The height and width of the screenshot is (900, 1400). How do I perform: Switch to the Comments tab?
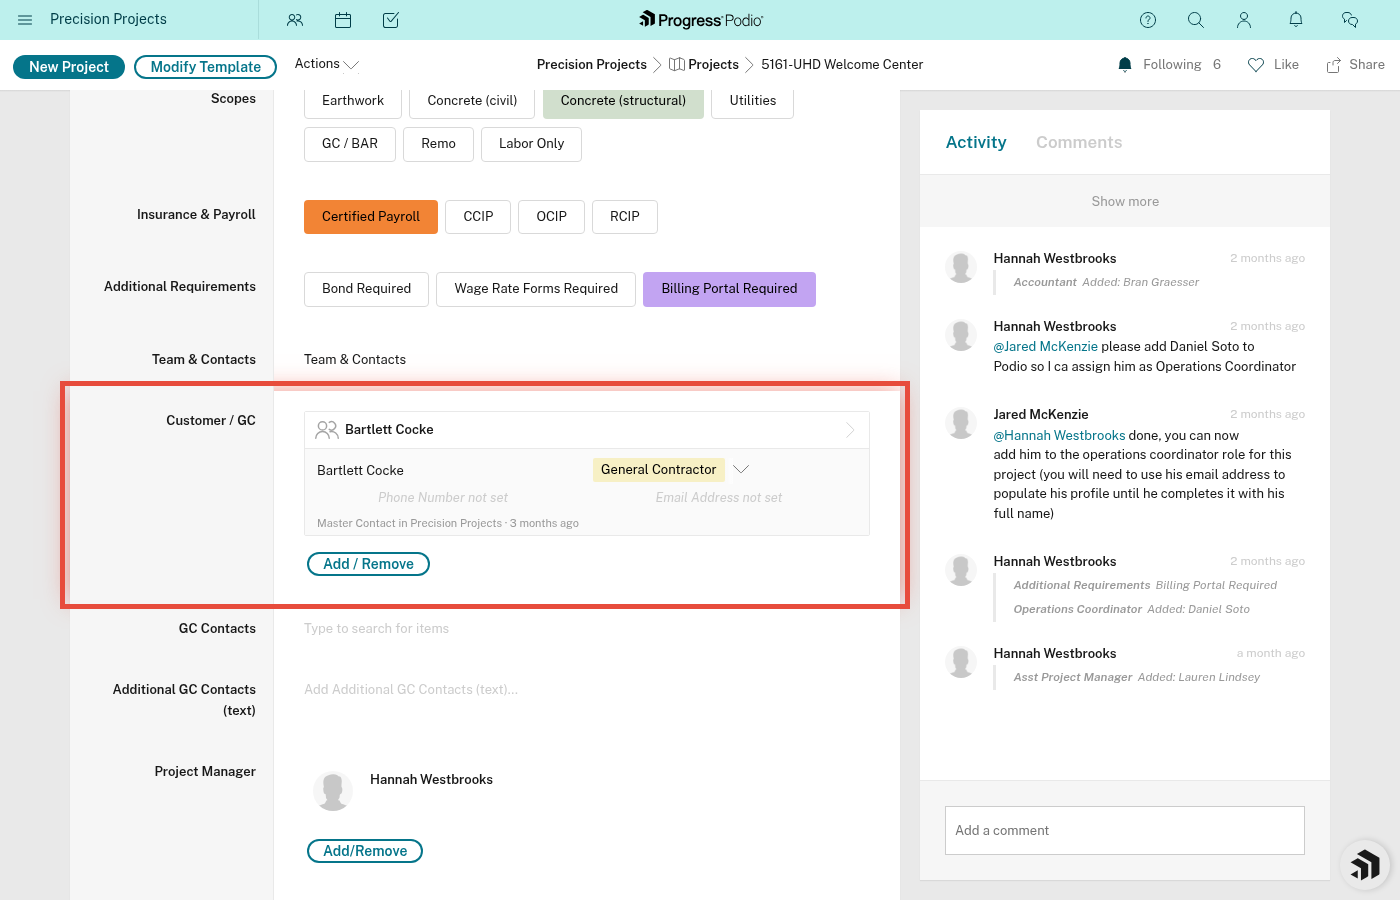tap(1079, 143)
